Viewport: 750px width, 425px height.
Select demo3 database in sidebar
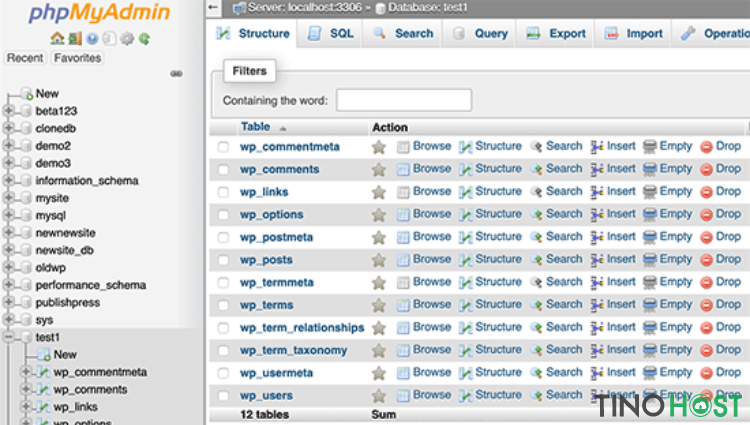point(53,163)
